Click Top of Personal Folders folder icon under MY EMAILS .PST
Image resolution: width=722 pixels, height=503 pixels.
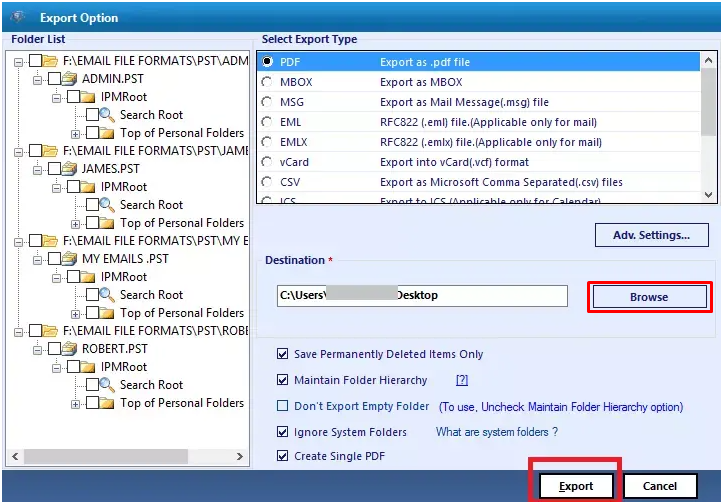pos(107,313)
